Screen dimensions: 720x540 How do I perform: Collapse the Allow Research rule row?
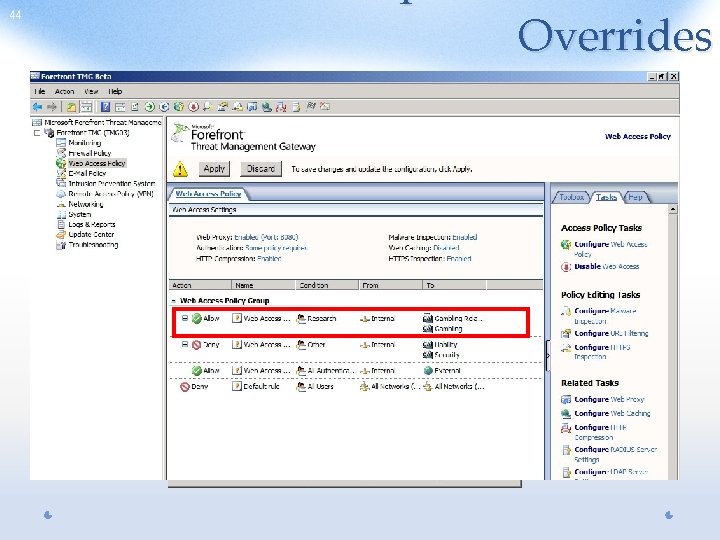point(185,318)
